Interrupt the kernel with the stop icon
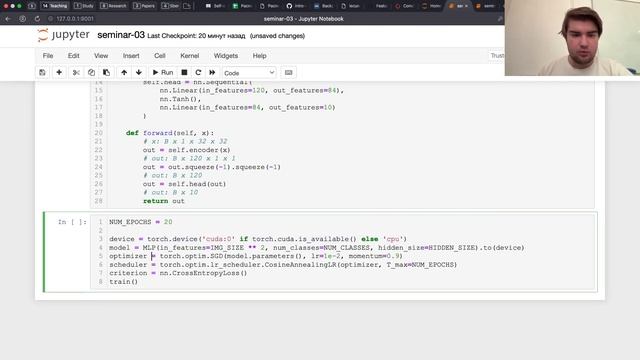 click(x=184, y=72)
